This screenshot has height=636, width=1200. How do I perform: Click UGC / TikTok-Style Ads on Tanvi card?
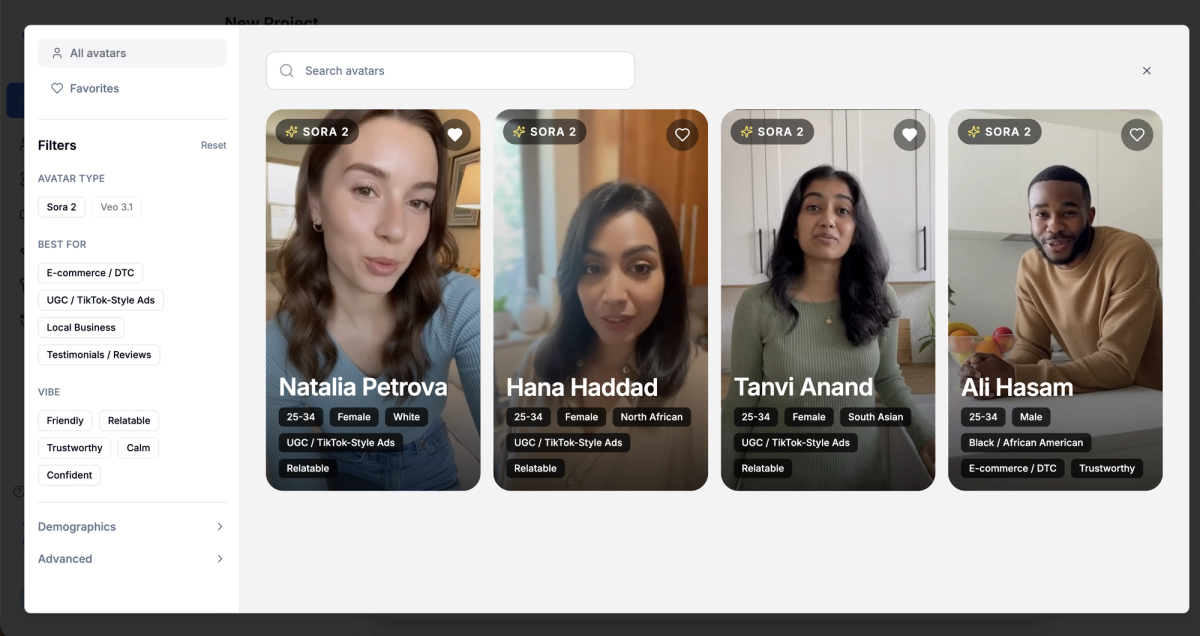(796, 443)
